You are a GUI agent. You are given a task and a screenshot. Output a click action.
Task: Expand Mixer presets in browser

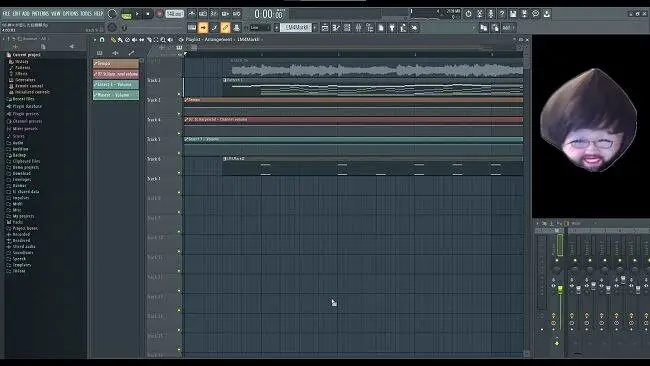point(25,128)
